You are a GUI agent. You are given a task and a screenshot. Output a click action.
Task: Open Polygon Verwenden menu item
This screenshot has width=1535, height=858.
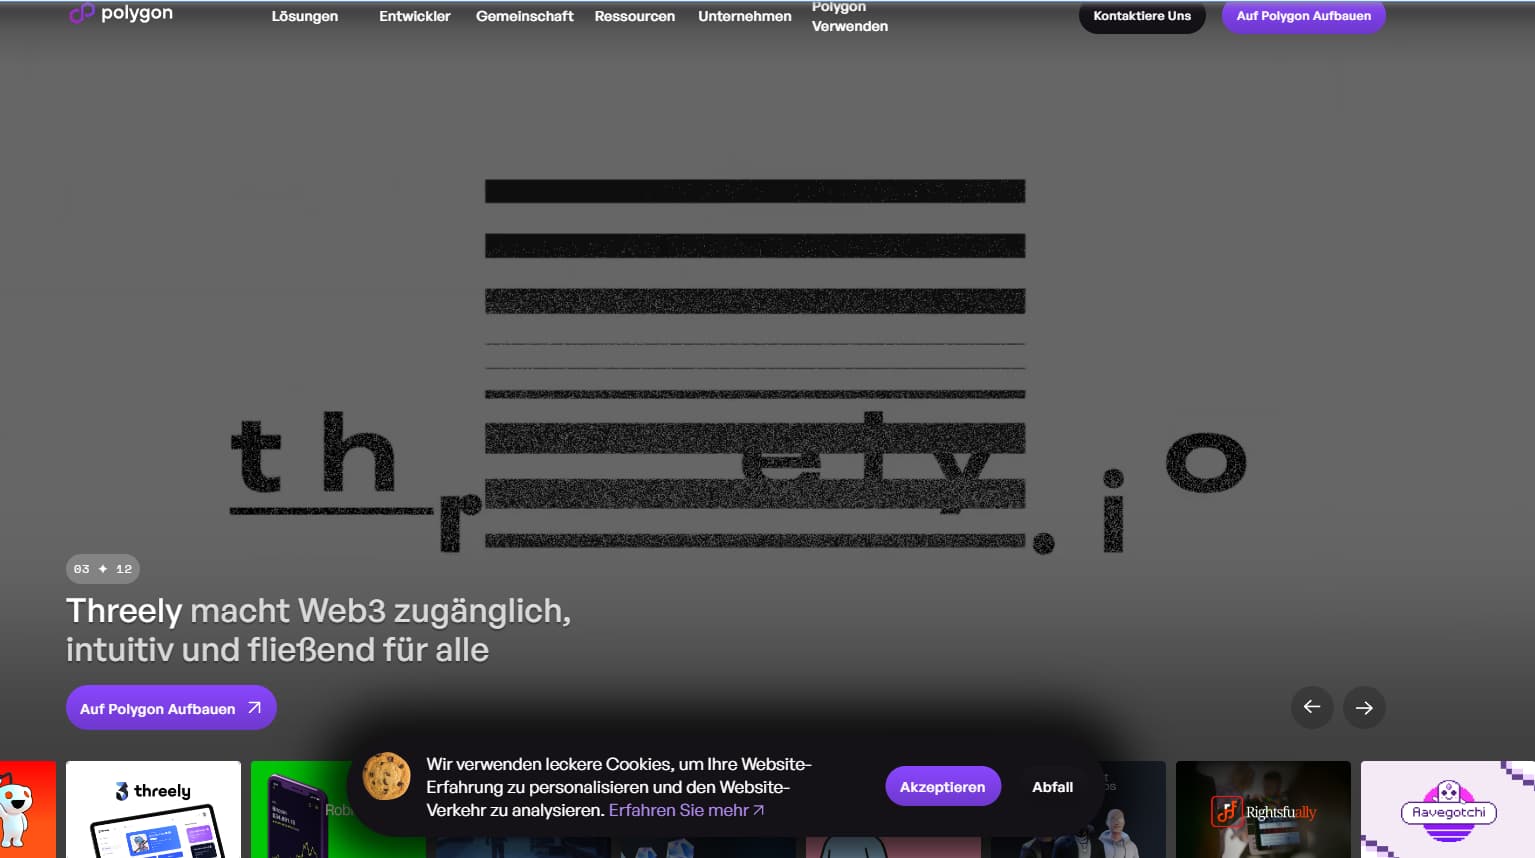pyautogui.click(x=850, y=16)
